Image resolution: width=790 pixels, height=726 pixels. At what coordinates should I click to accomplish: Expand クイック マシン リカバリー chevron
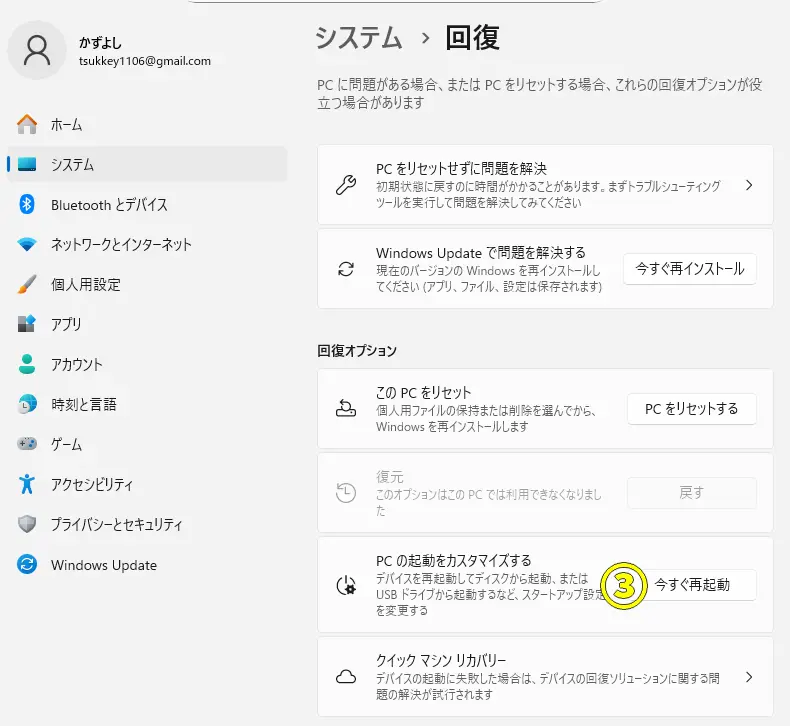click(749, 677)
